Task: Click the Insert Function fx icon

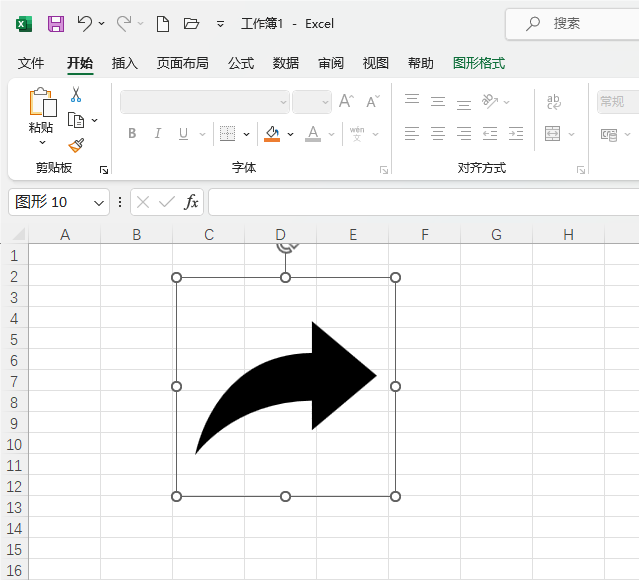Action: [x=191, y=202]
